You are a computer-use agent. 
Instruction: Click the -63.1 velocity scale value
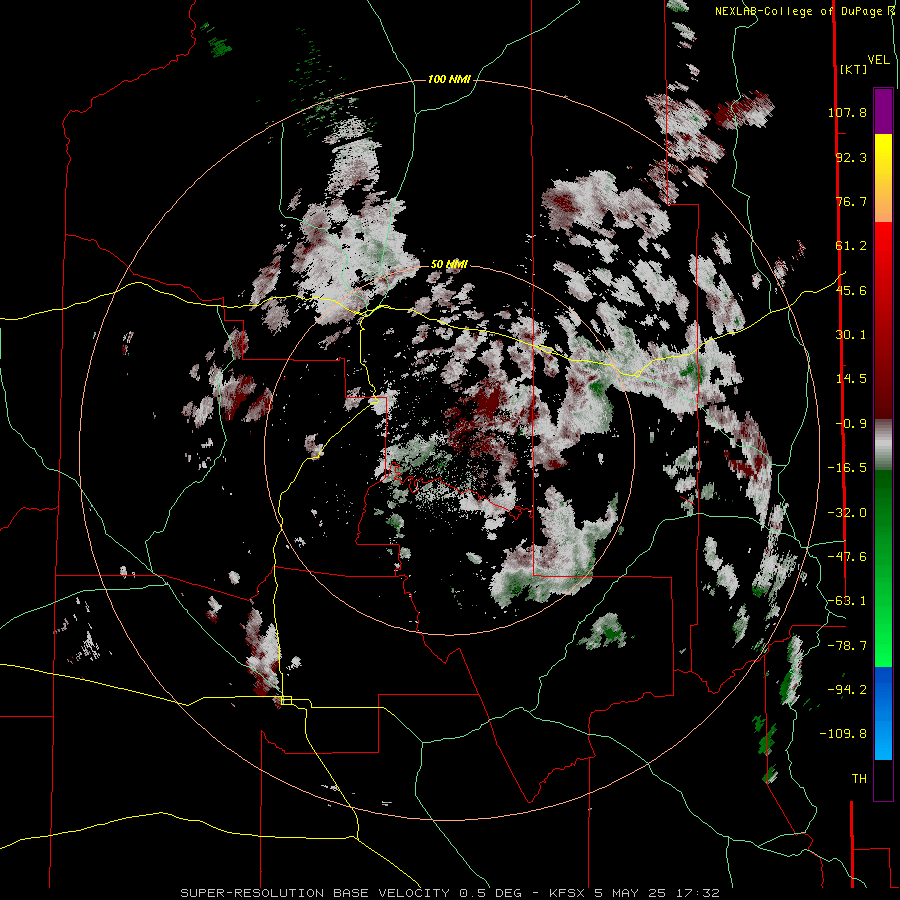pyautogui.click(x=847, y=601)
